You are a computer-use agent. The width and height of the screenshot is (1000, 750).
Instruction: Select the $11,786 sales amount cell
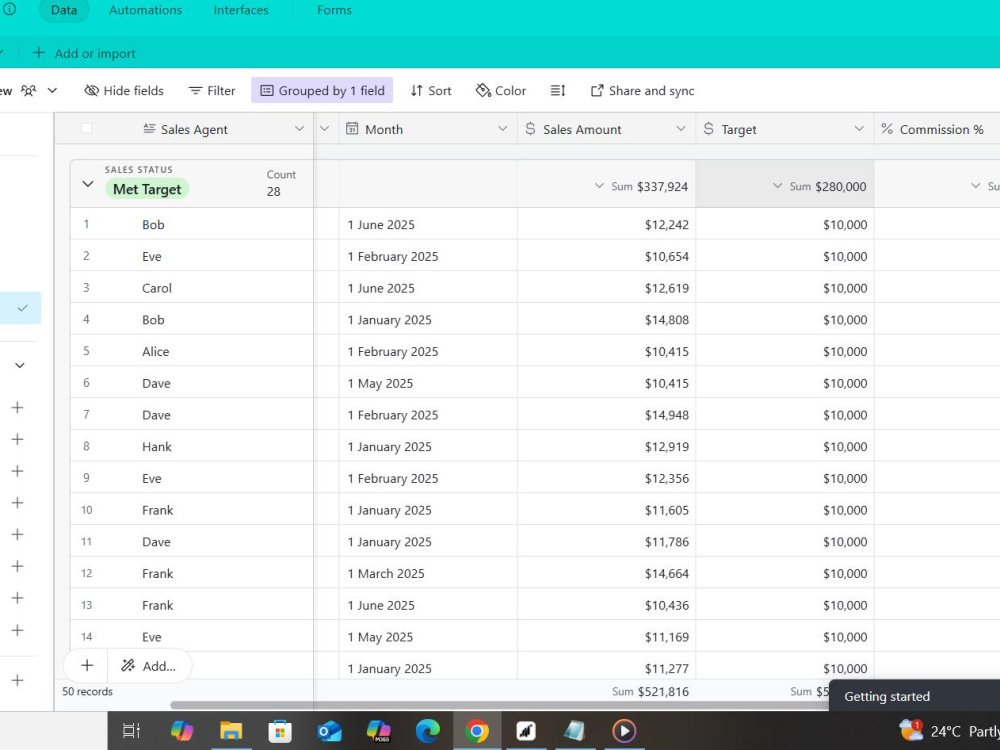607,541
